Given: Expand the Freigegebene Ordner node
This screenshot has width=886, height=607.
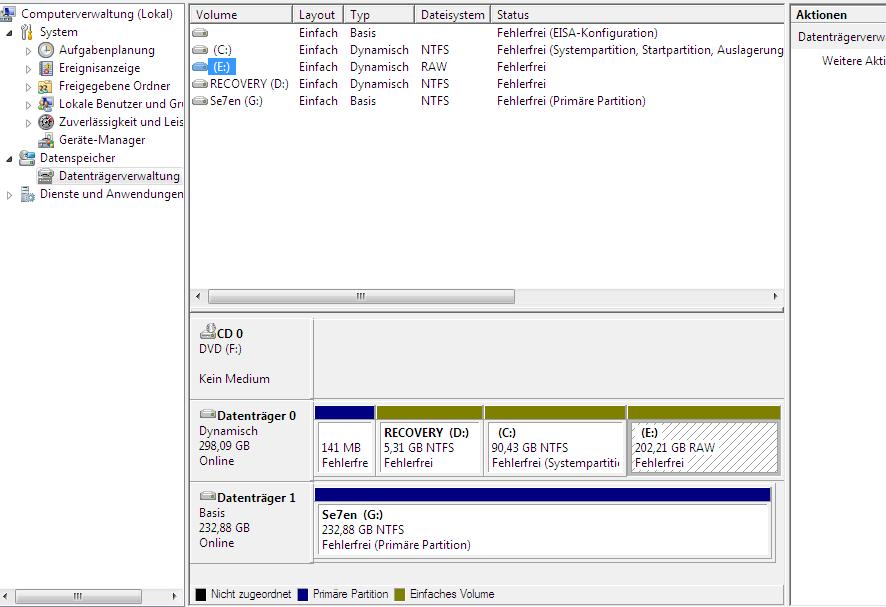Looking at the screenshot, I should point(28,87).
